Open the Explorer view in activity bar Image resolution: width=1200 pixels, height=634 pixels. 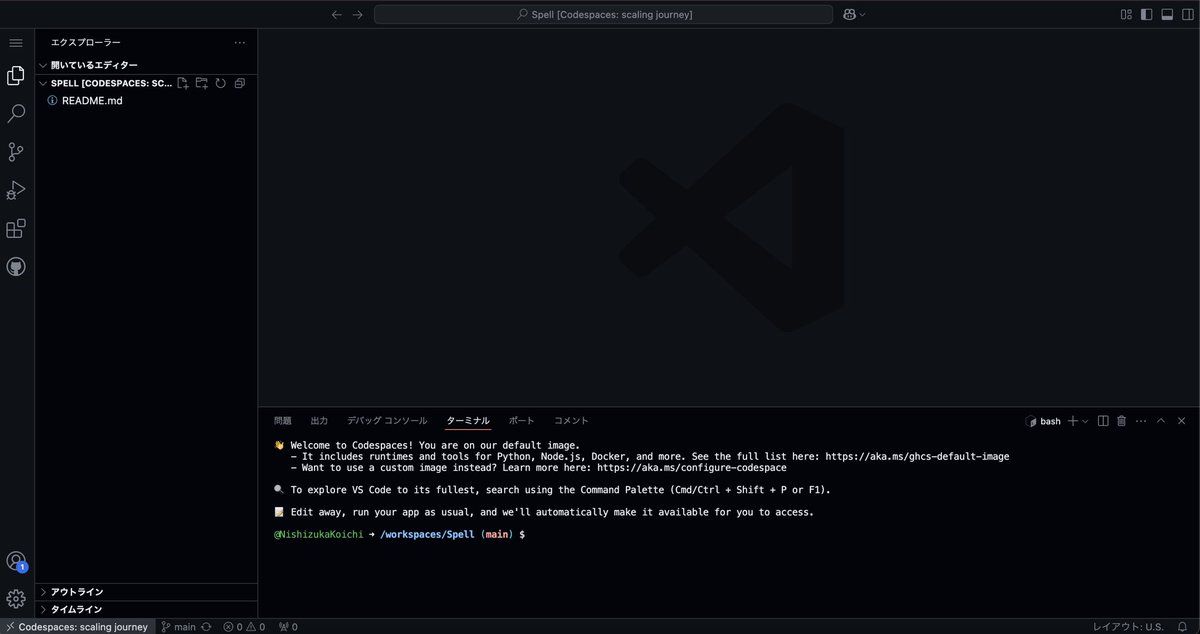16,76
